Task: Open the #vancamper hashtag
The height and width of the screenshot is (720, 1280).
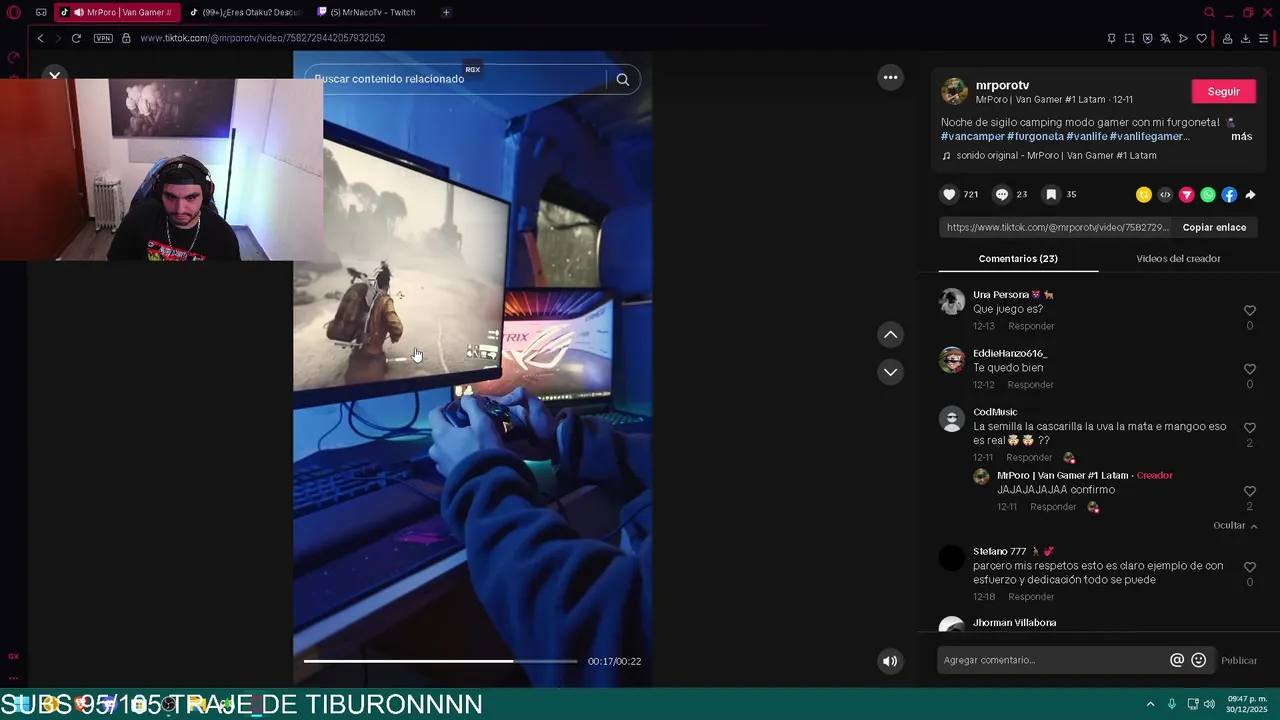Action: pyautogui.click(x=972, y=136)
